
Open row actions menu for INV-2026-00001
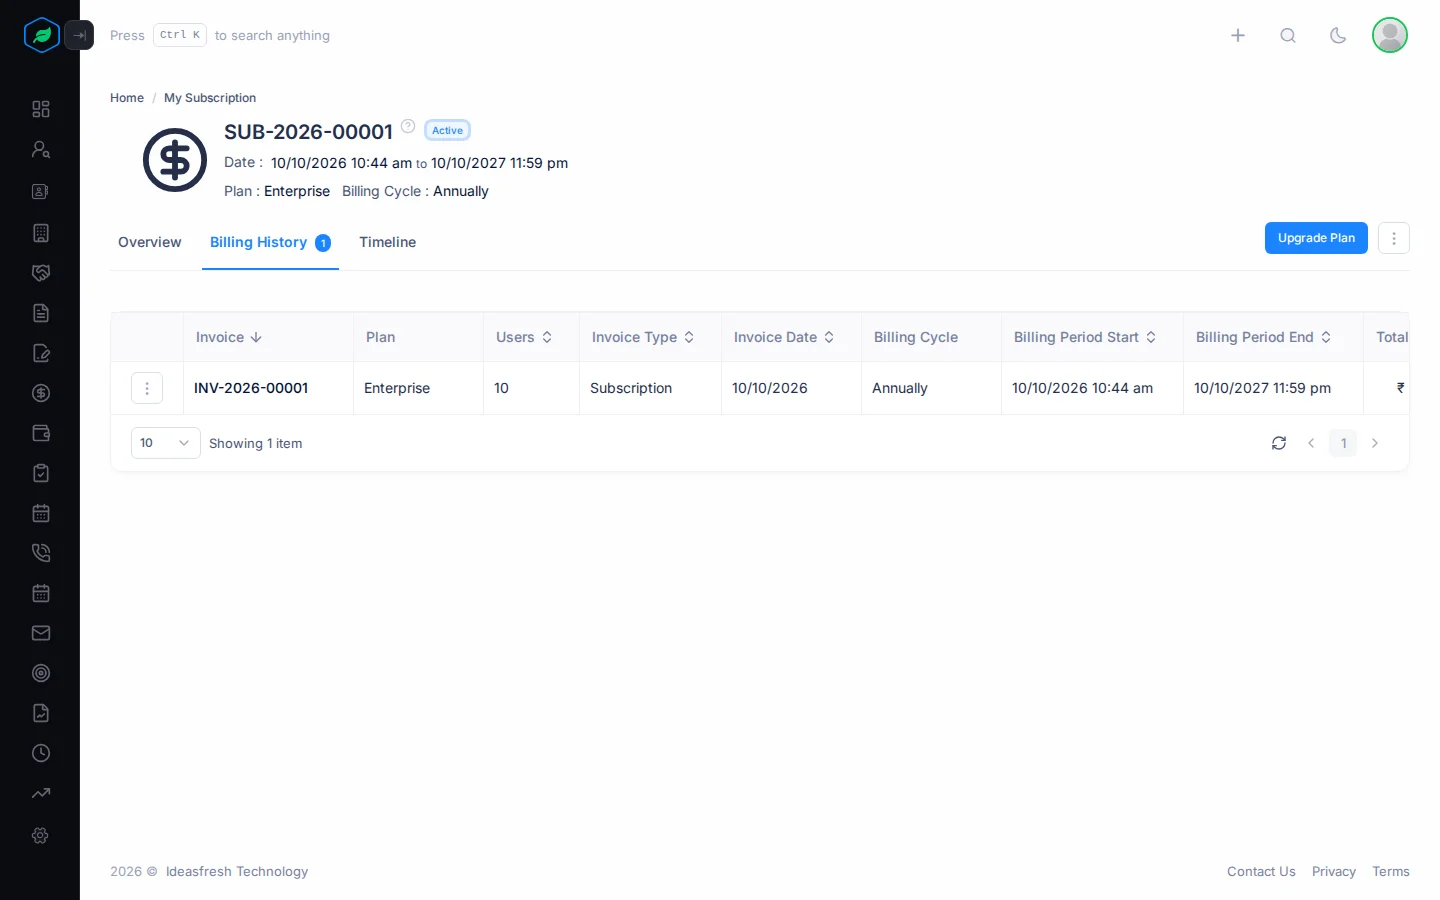click(x=147, y=388)
